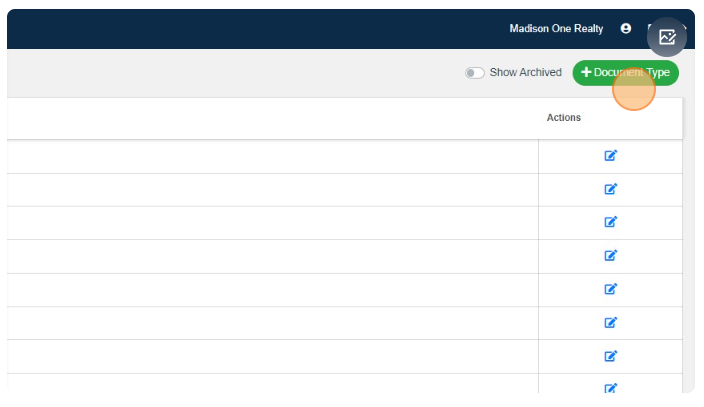Click the edit icon in the third row
This screenshot has width=704, height=407.
[611, 222]
